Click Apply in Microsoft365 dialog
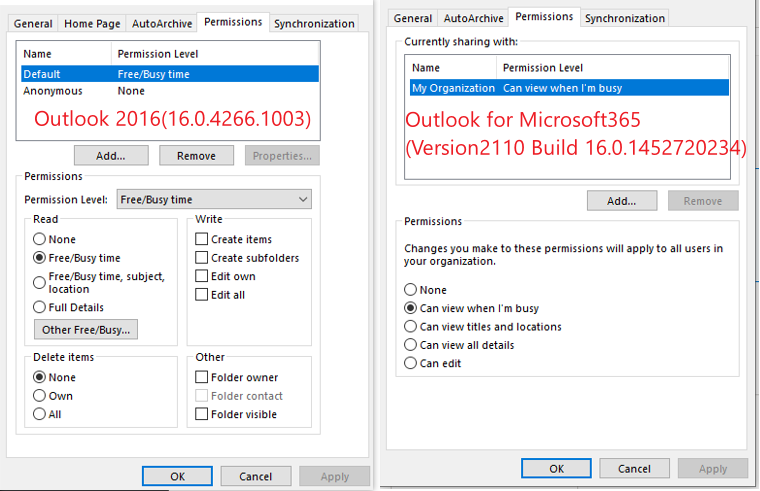Viewport: 760px width, 491px height. 713,469
